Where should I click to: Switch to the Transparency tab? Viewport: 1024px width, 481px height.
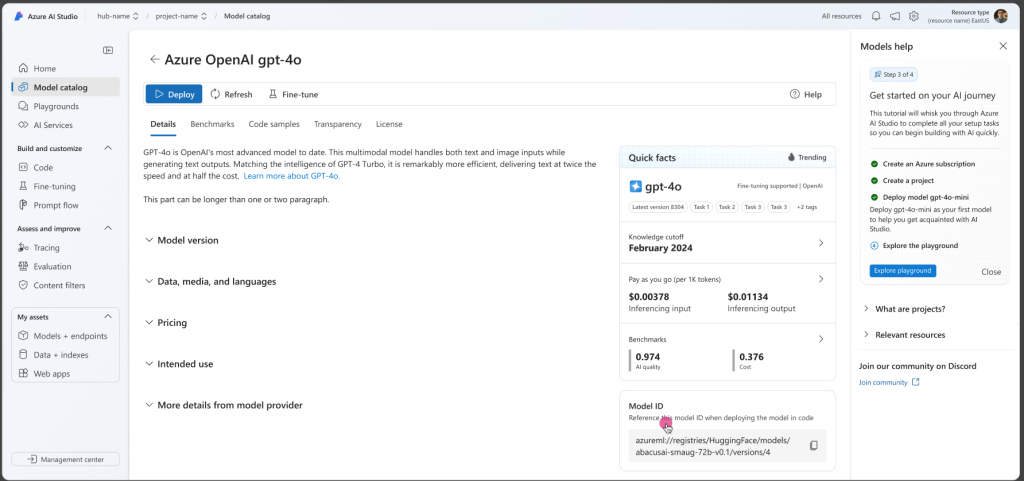point(338,124)
